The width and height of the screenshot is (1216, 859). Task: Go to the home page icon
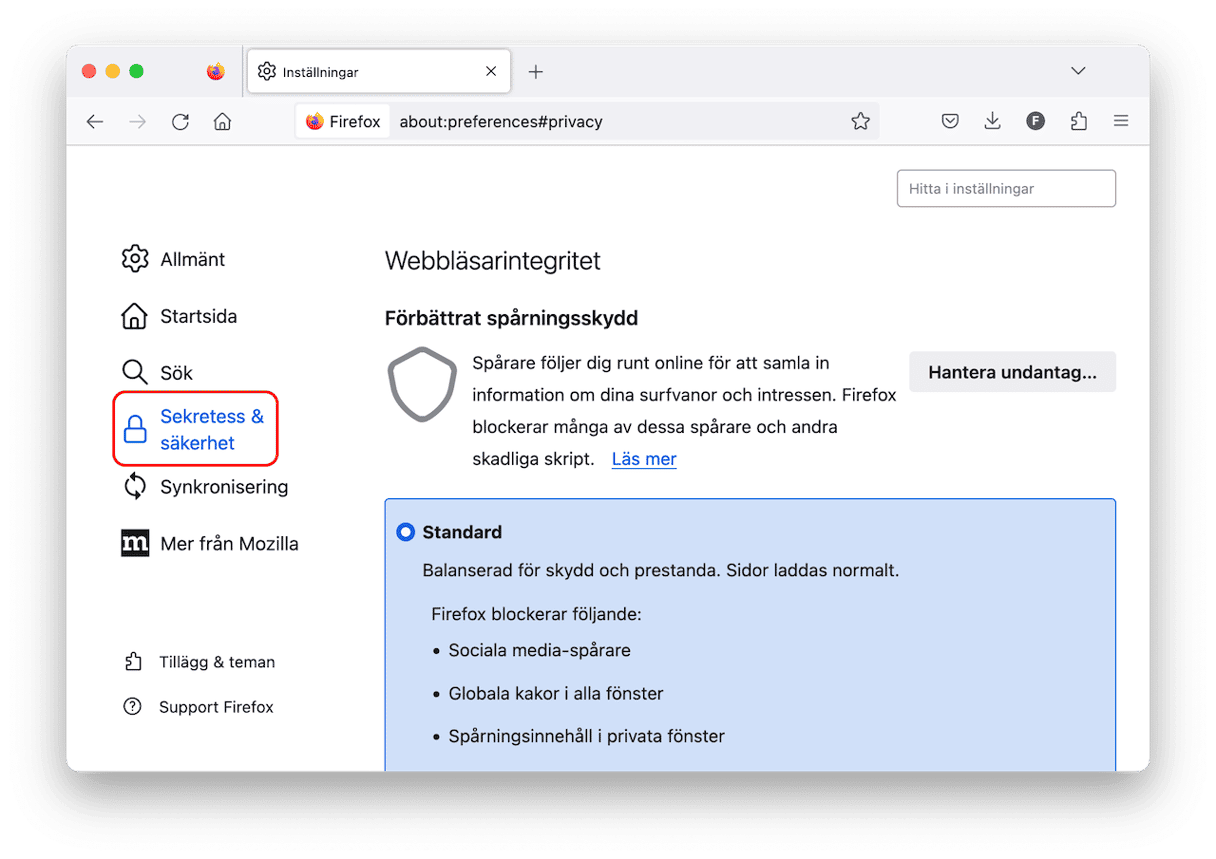[x=222, y=122]
